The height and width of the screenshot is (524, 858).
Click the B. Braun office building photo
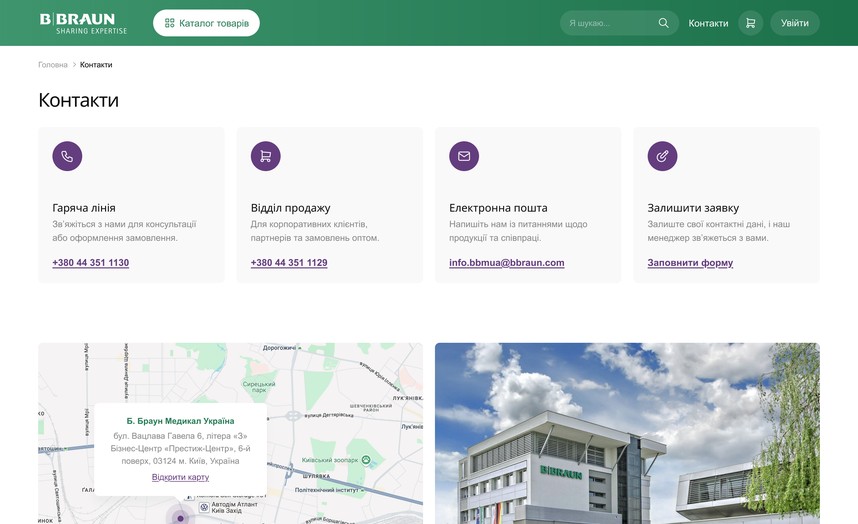pyautogui.click(x=627, y=433)
